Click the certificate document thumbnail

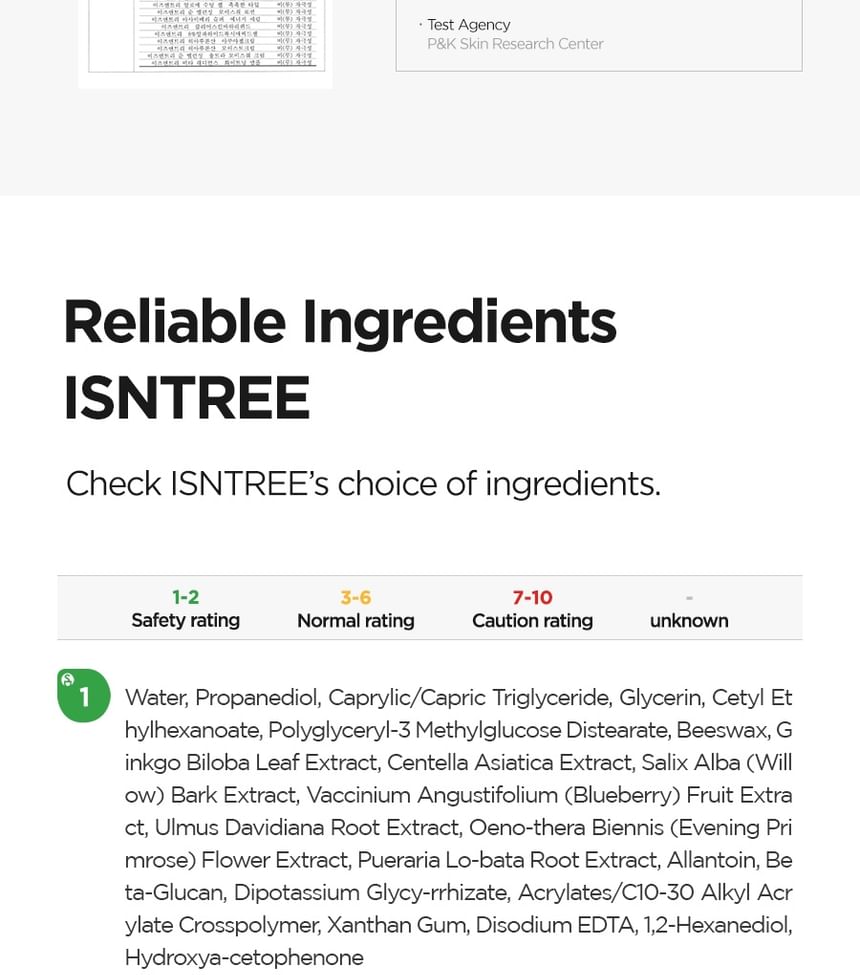pyautogui.click(x=206, y=40)
